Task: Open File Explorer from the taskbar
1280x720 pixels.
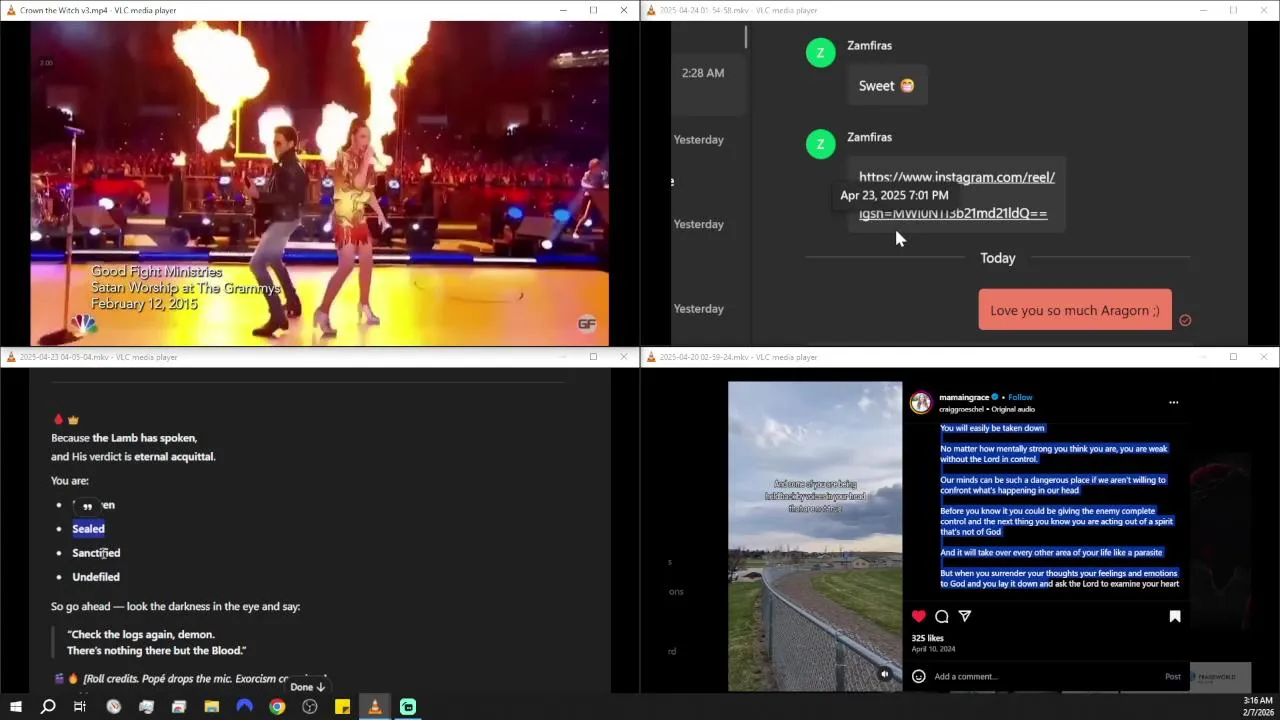Action: (212, 707)
